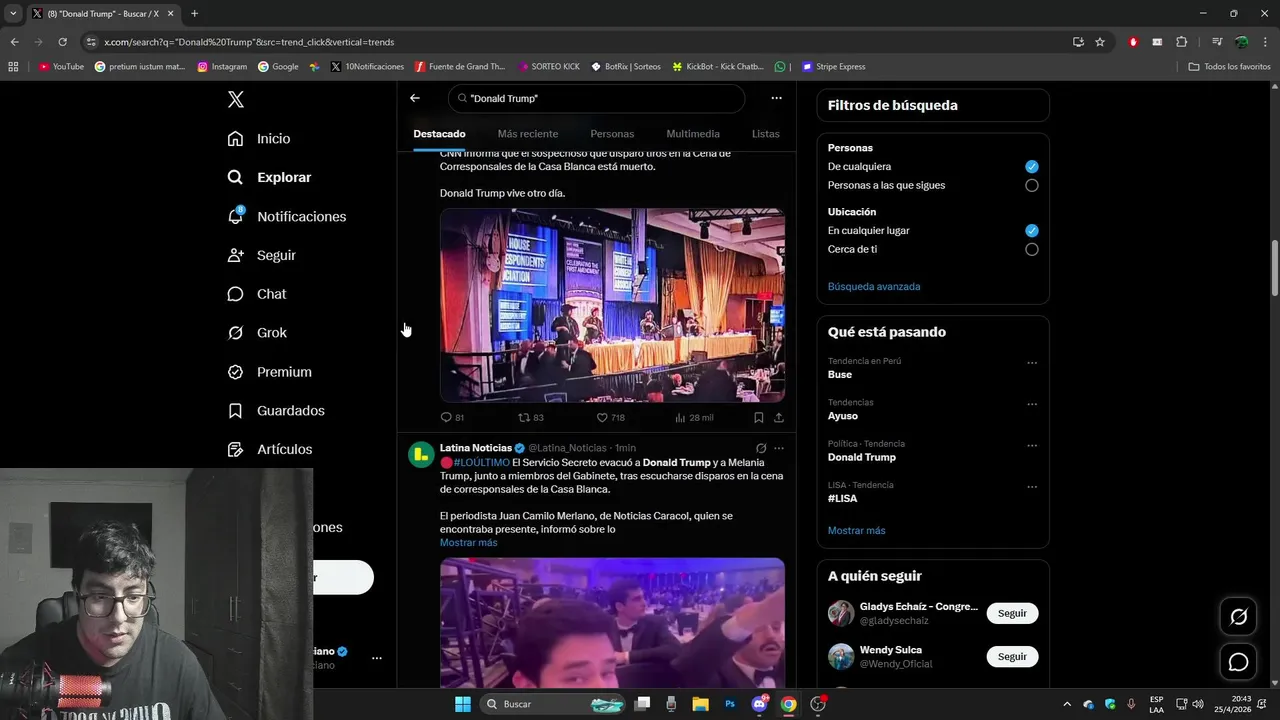Switch to the Personas tab
This screenshot has width=1280, height=720.
(x=612, y=134)
